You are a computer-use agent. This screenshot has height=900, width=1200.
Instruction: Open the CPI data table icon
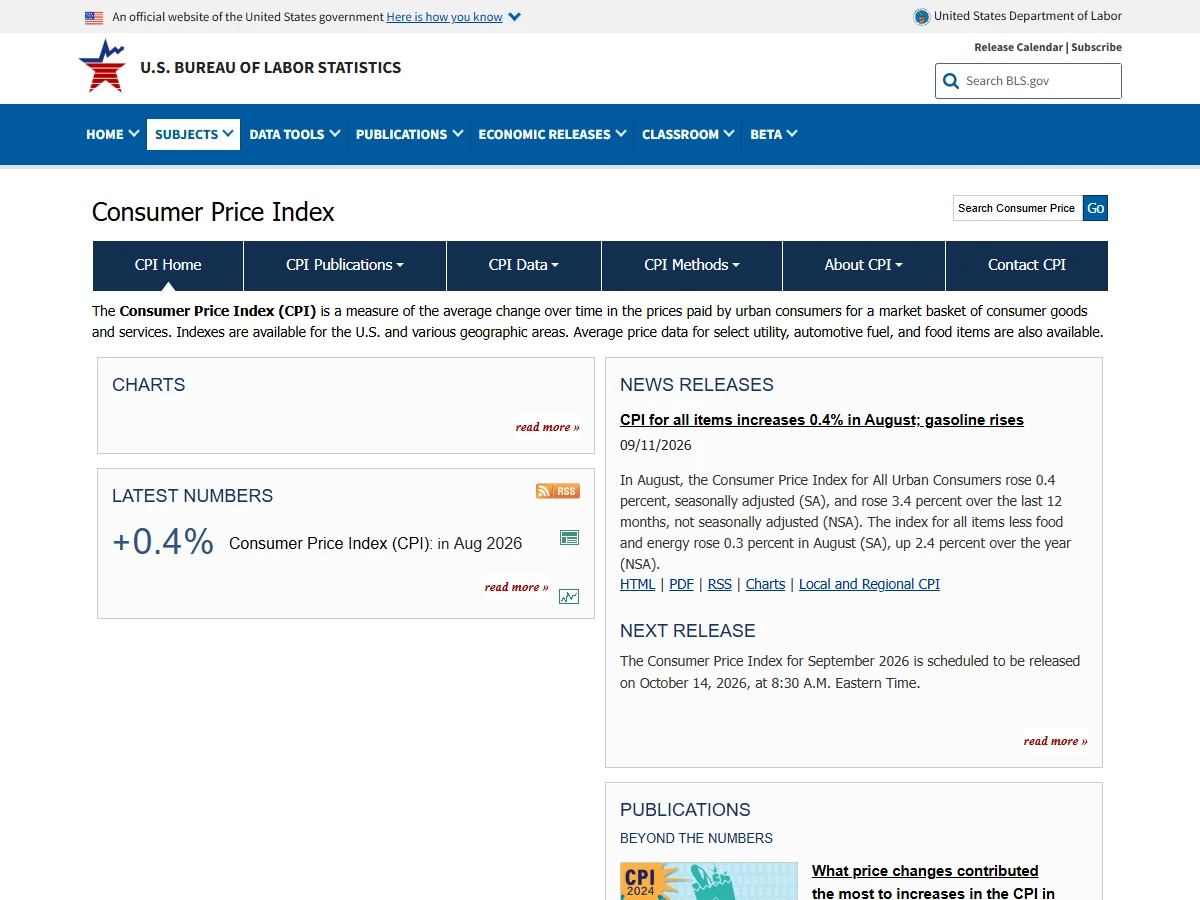[570, 538]
